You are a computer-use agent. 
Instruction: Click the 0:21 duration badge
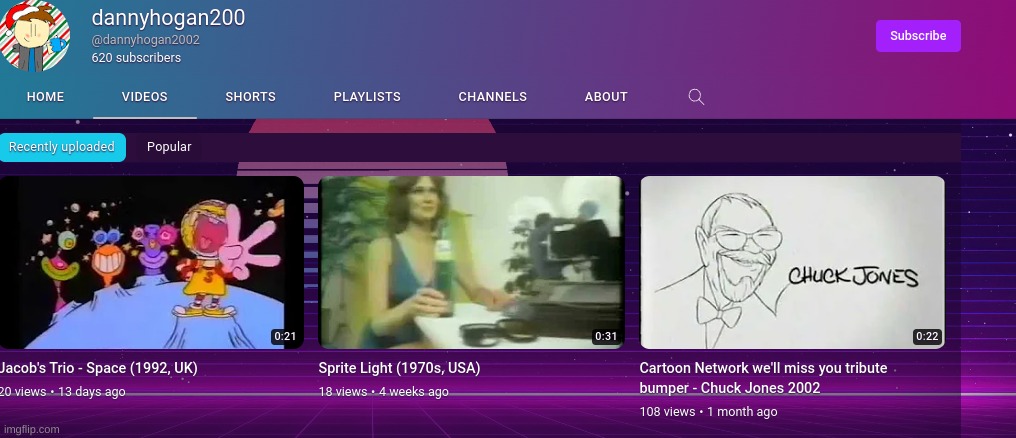285,336
